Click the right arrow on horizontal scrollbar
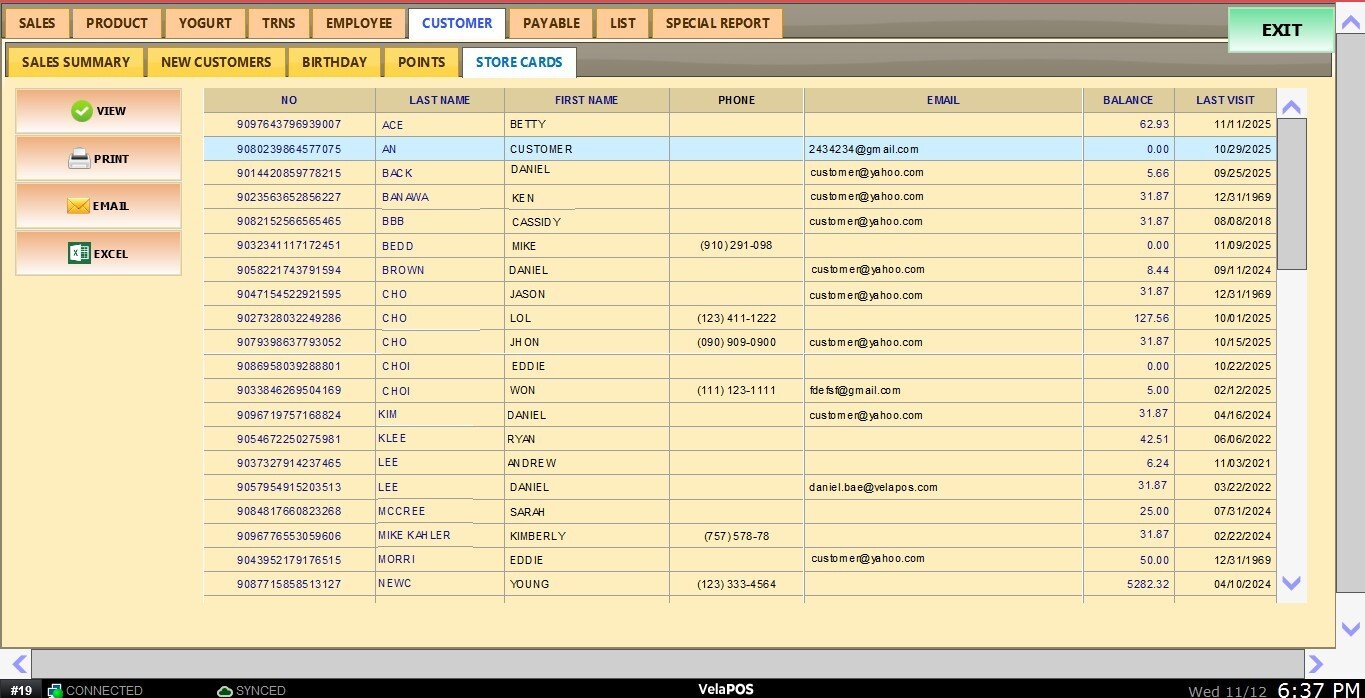 coord(1316,663)
